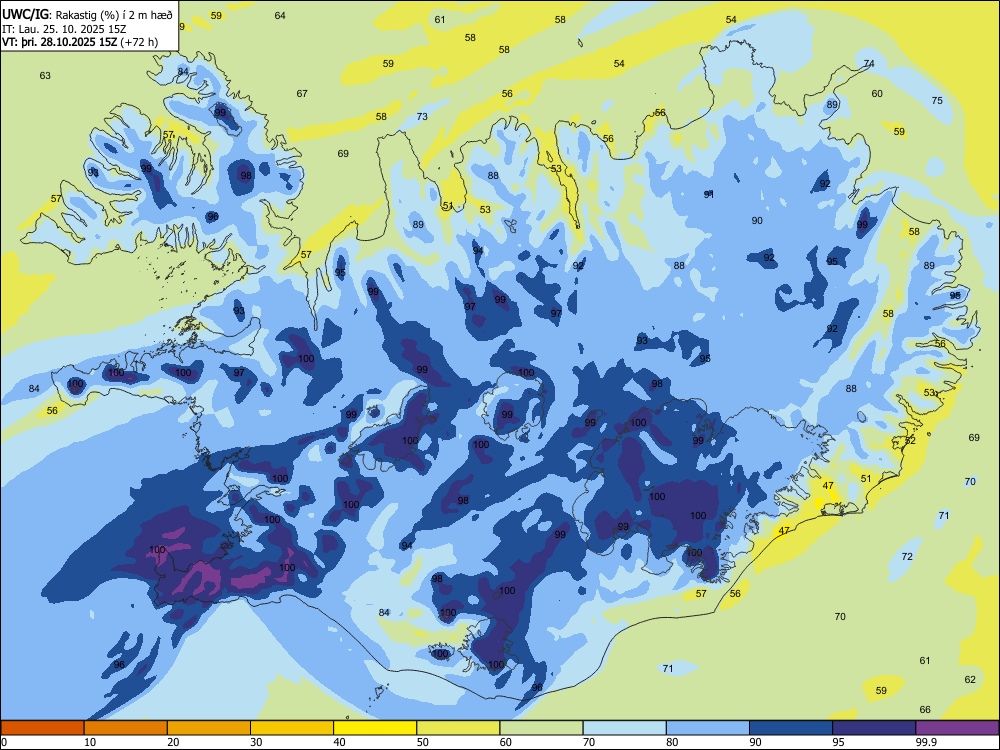This screenshot has height=750, width=1000.
Task: Click the 'UWC/IG' title text
Action: click(x=25, y=15)
